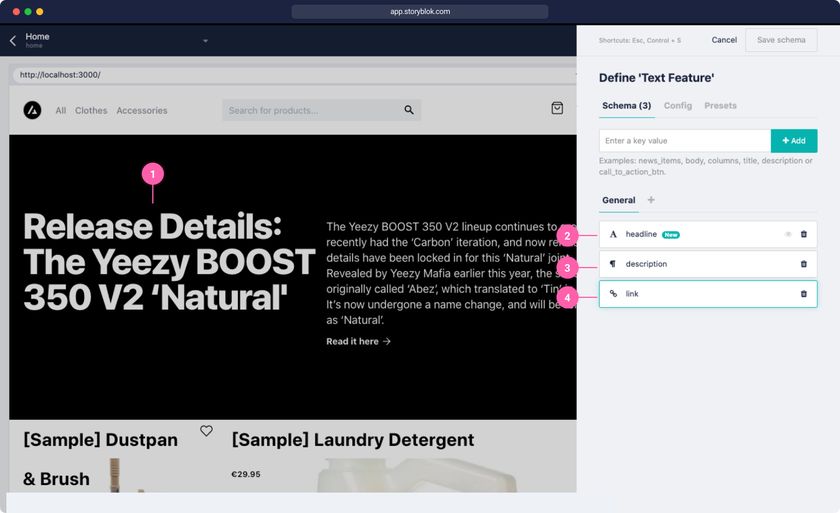This screenshot has height=513, width=840.
Task: Delete the link field with trash icon
Action: tap(804, 294)
